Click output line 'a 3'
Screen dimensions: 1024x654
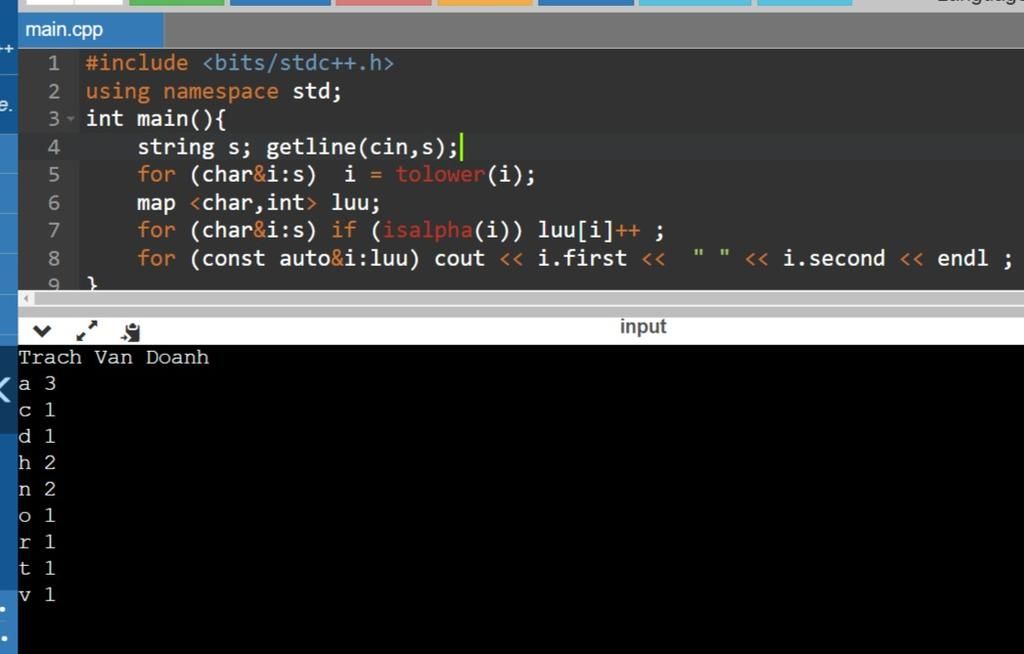(x=37, y=384)
